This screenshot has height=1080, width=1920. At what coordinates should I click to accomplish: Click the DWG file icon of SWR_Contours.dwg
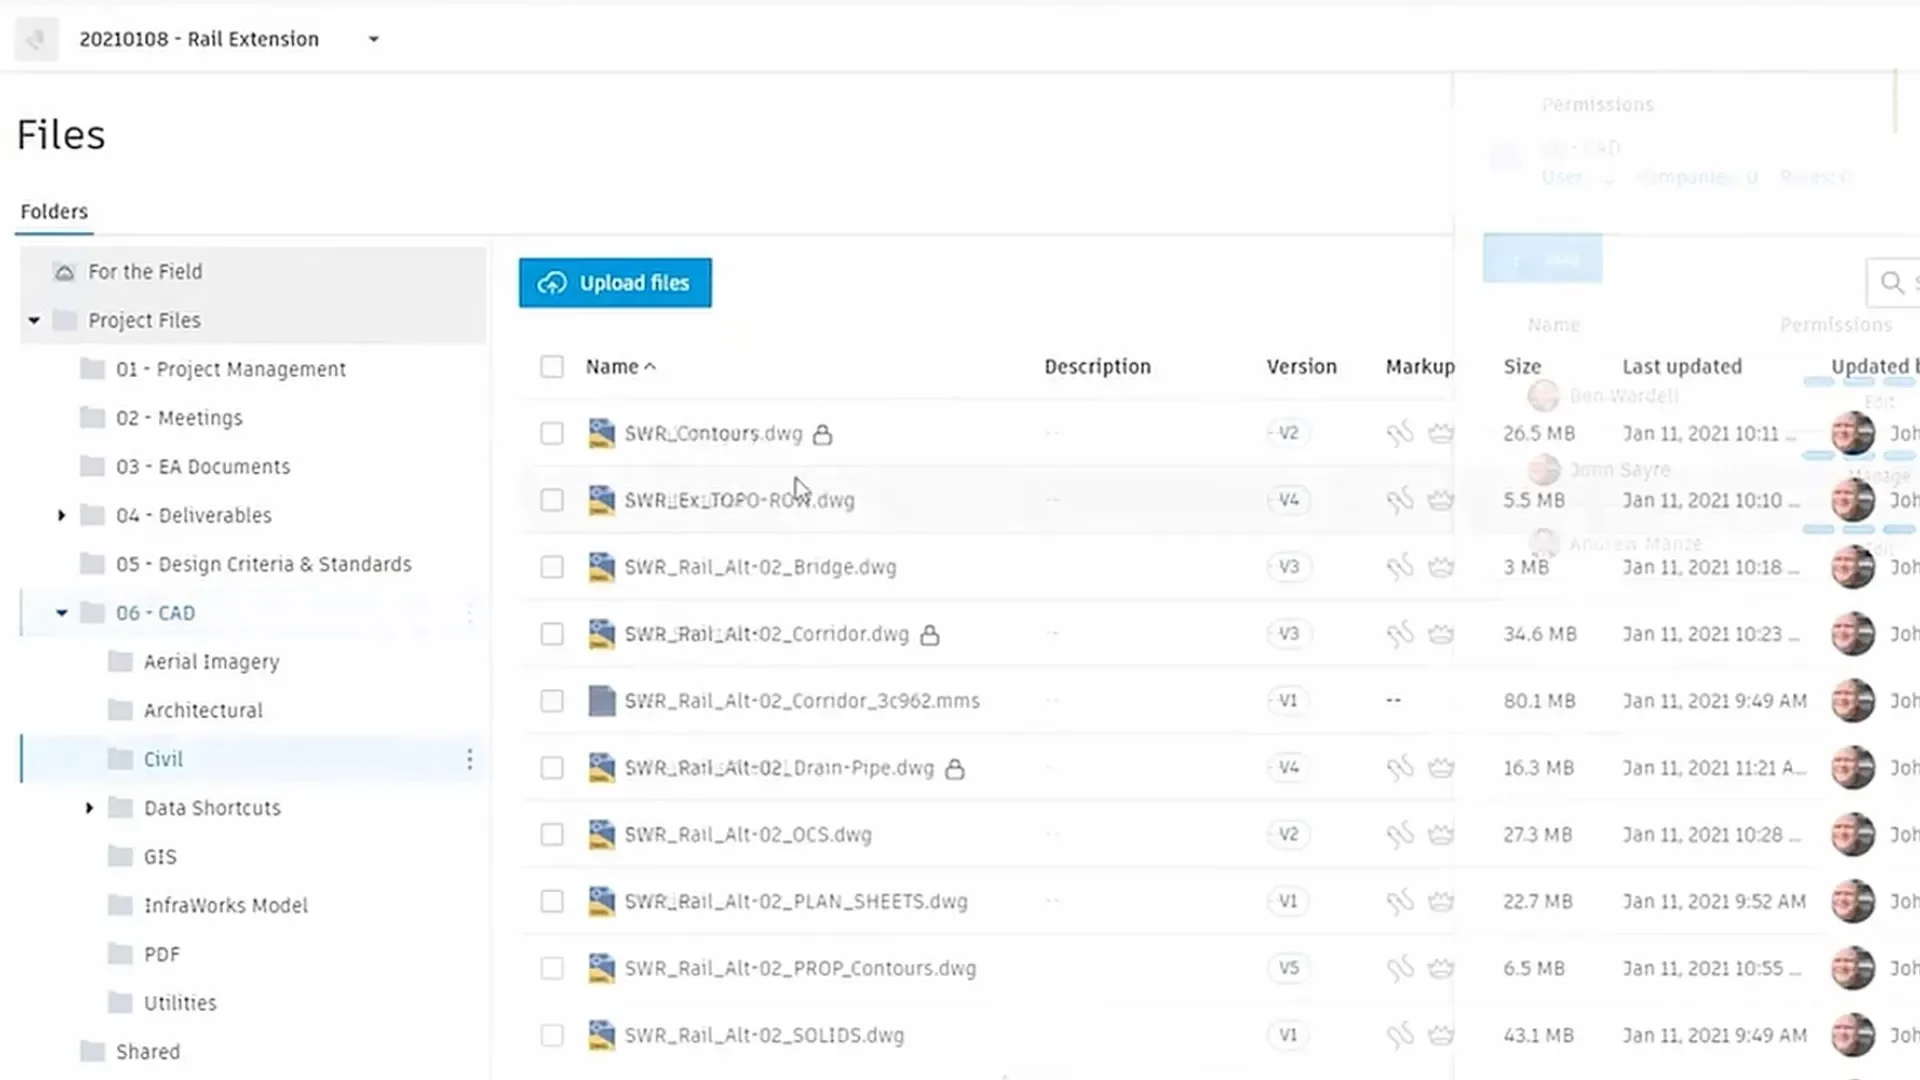click(x=601, y=434)
